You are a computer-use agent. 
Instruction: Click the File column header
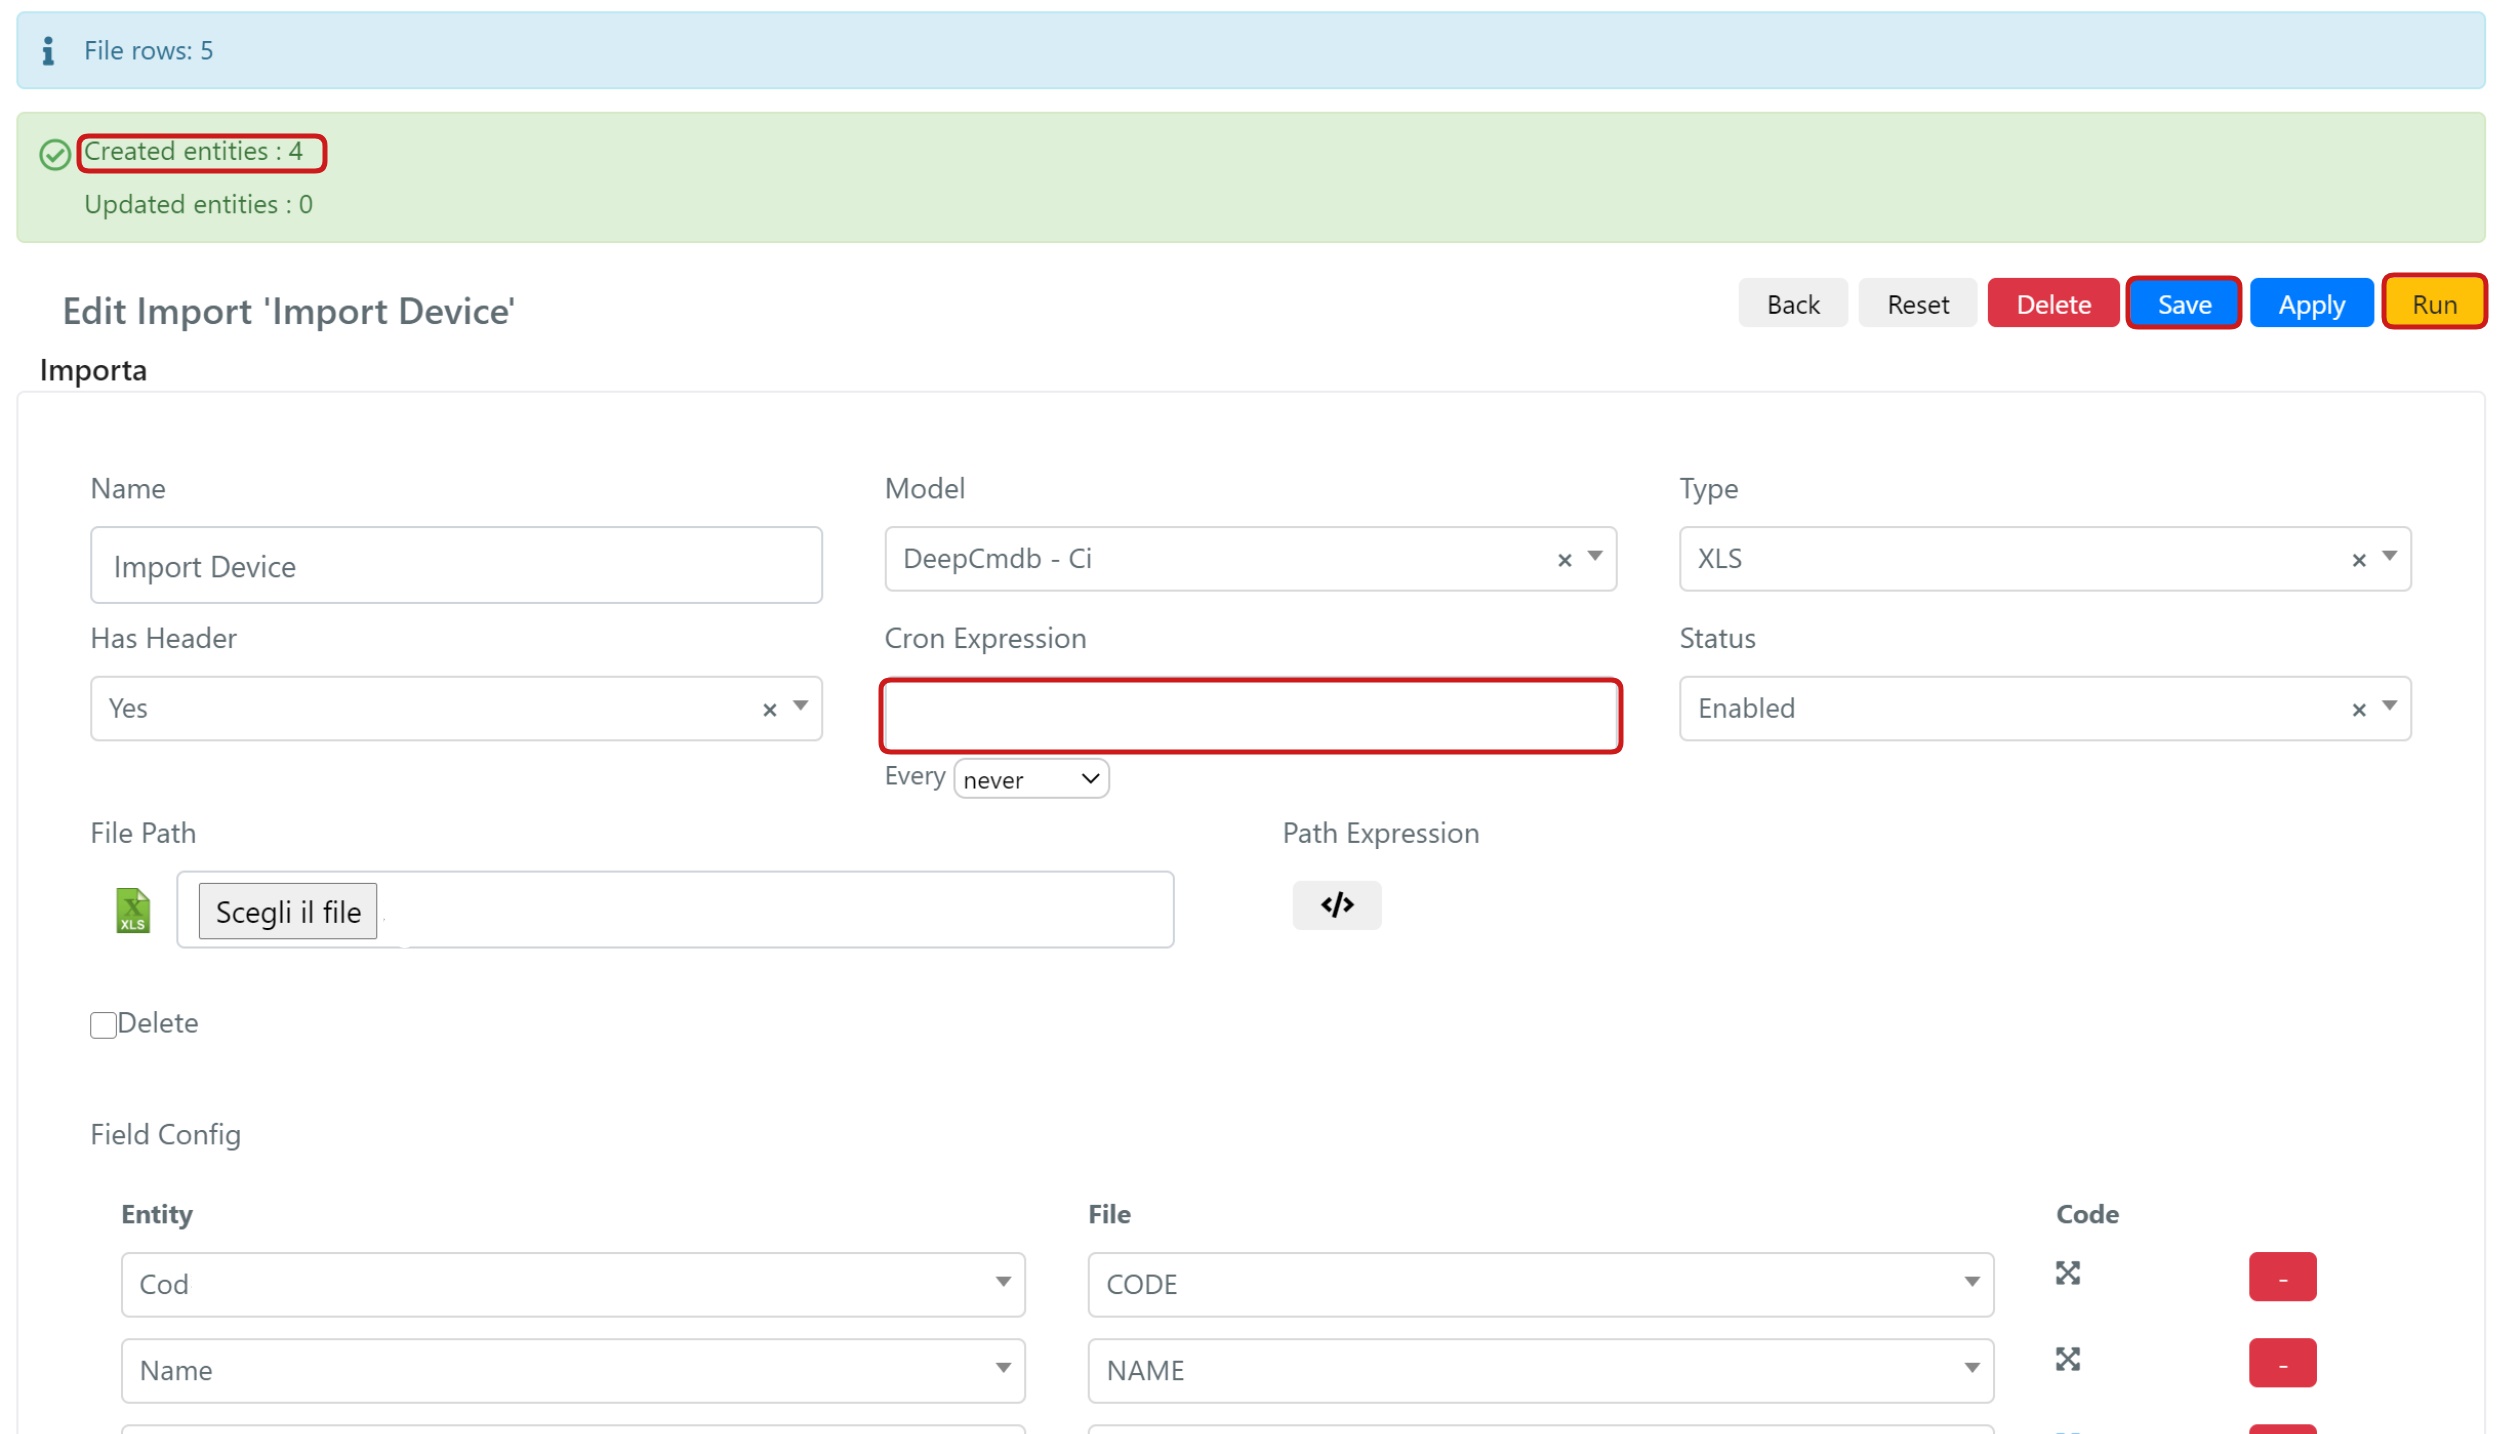(x=1109, y=1215)
